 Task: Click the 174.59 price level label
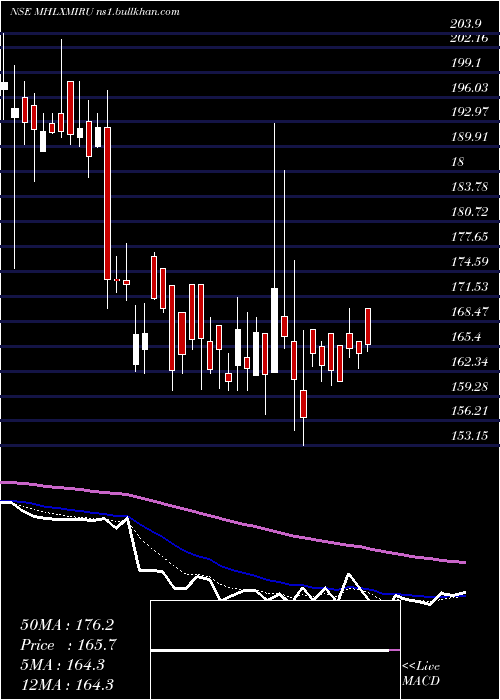pos(468,262)
